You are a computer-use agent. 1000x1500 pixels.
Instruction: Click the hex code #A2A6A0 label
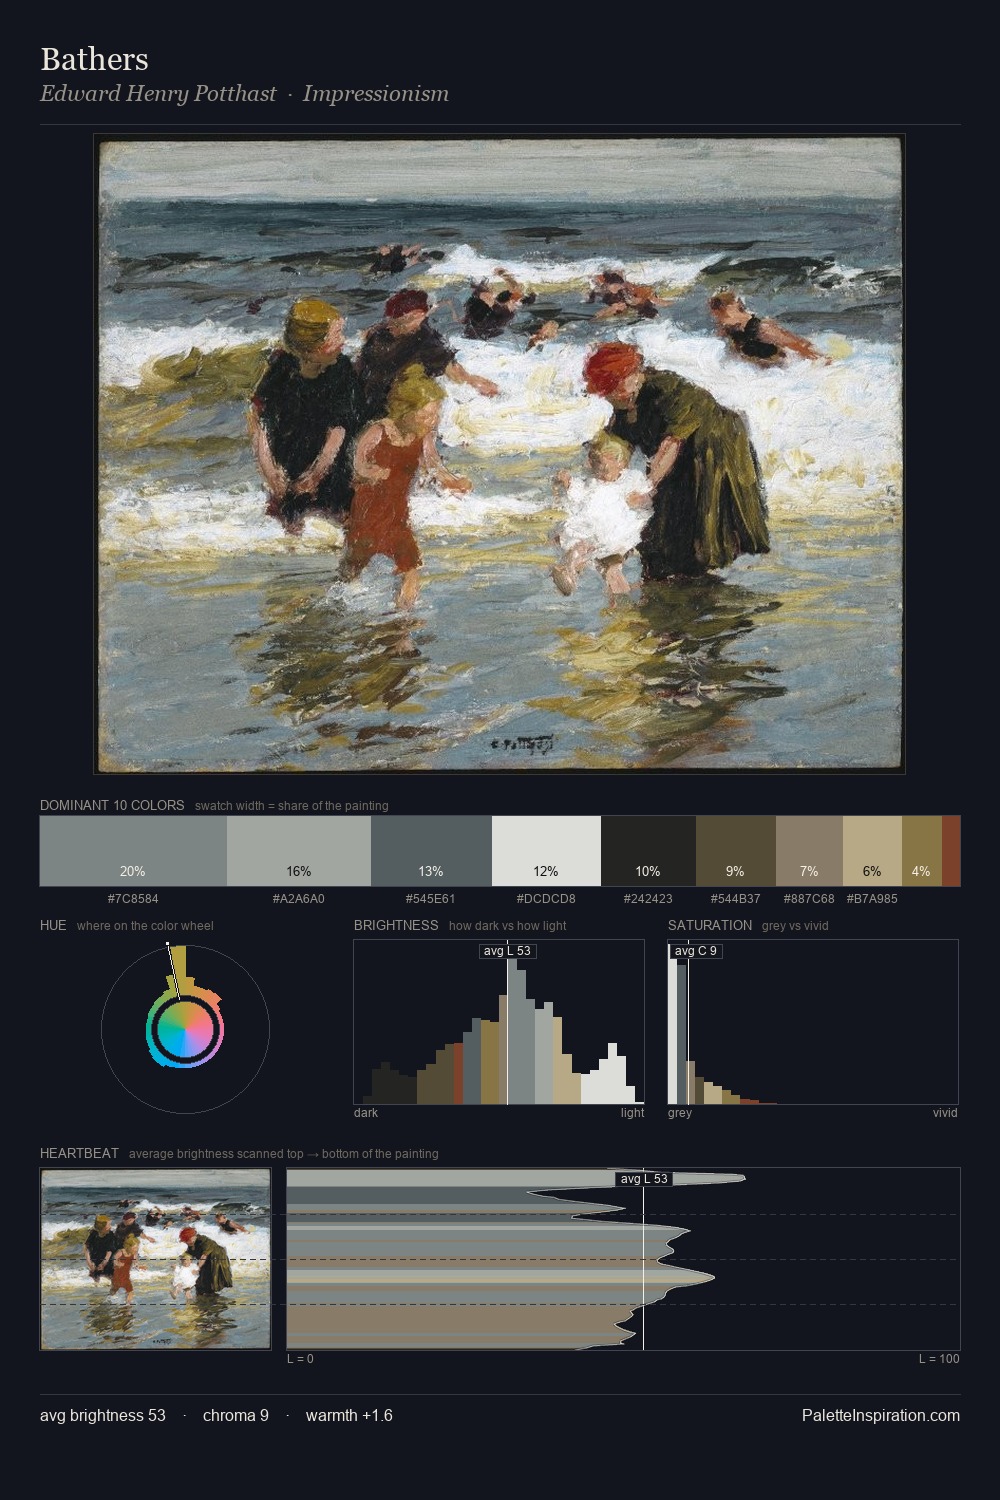click(299, 898)
